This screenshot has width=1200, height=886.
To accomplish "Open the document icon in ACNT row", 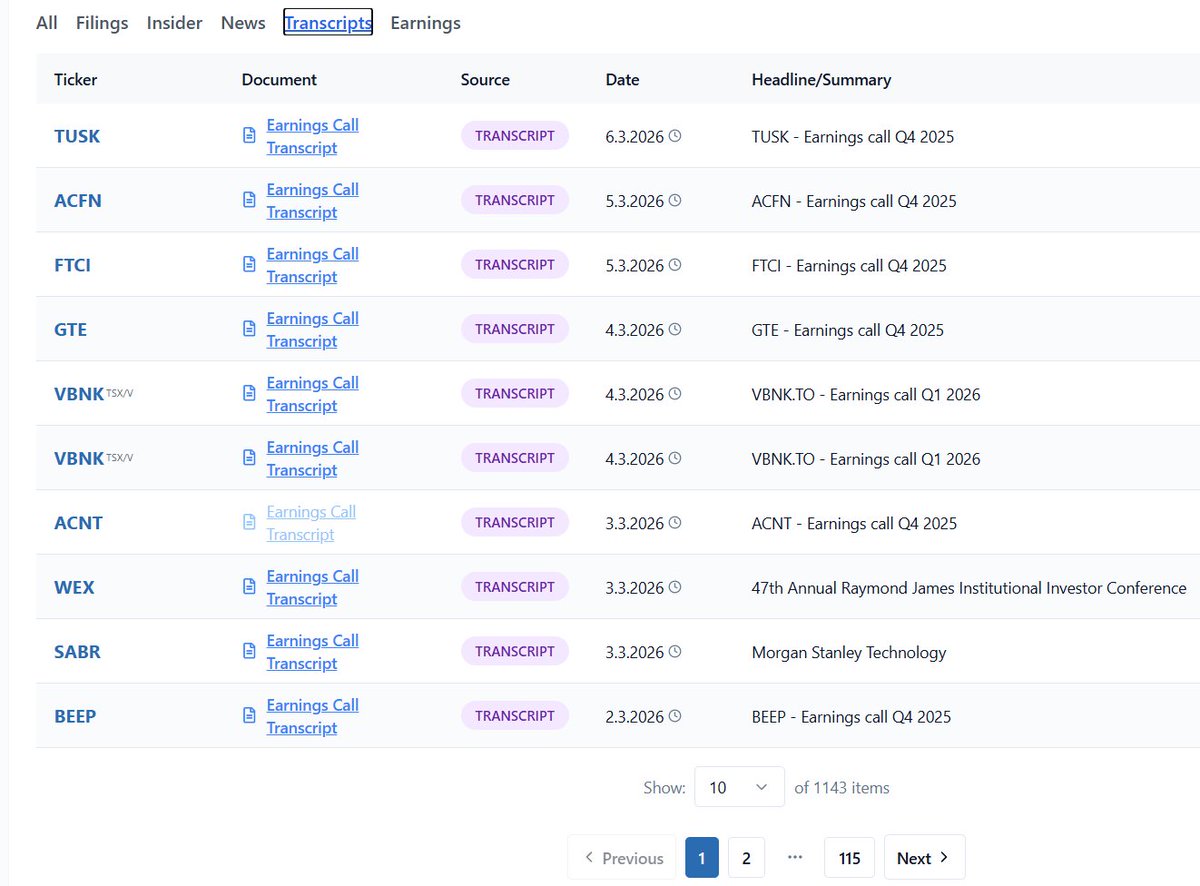I will [250, 522].
